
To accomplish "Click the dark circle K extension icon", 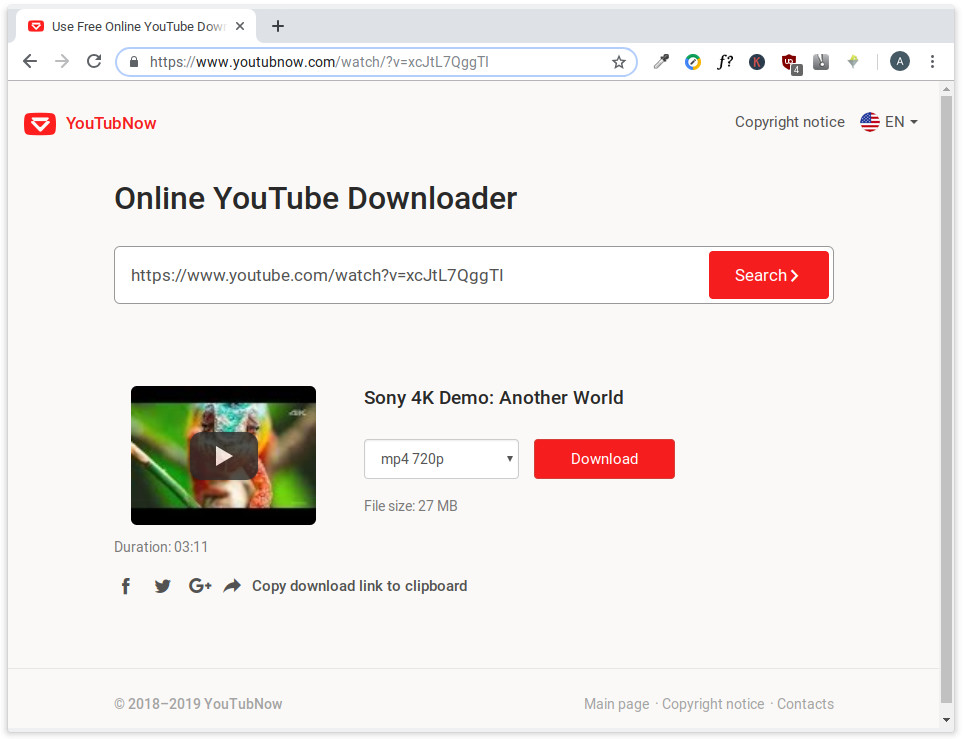I will 757,61.
